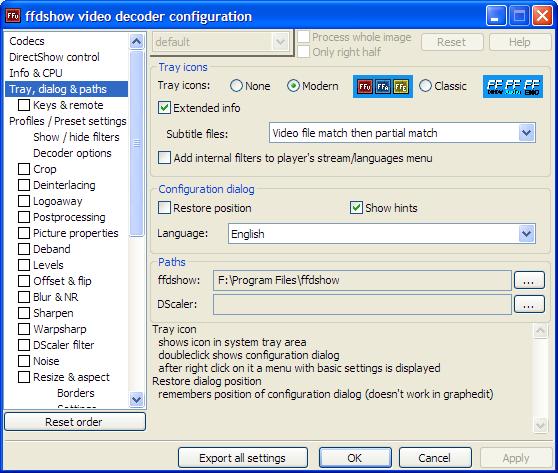Screen dimensions: 558x473
Task: Open Profiles / Preset settings page
Action: click(x=68, y=121)
